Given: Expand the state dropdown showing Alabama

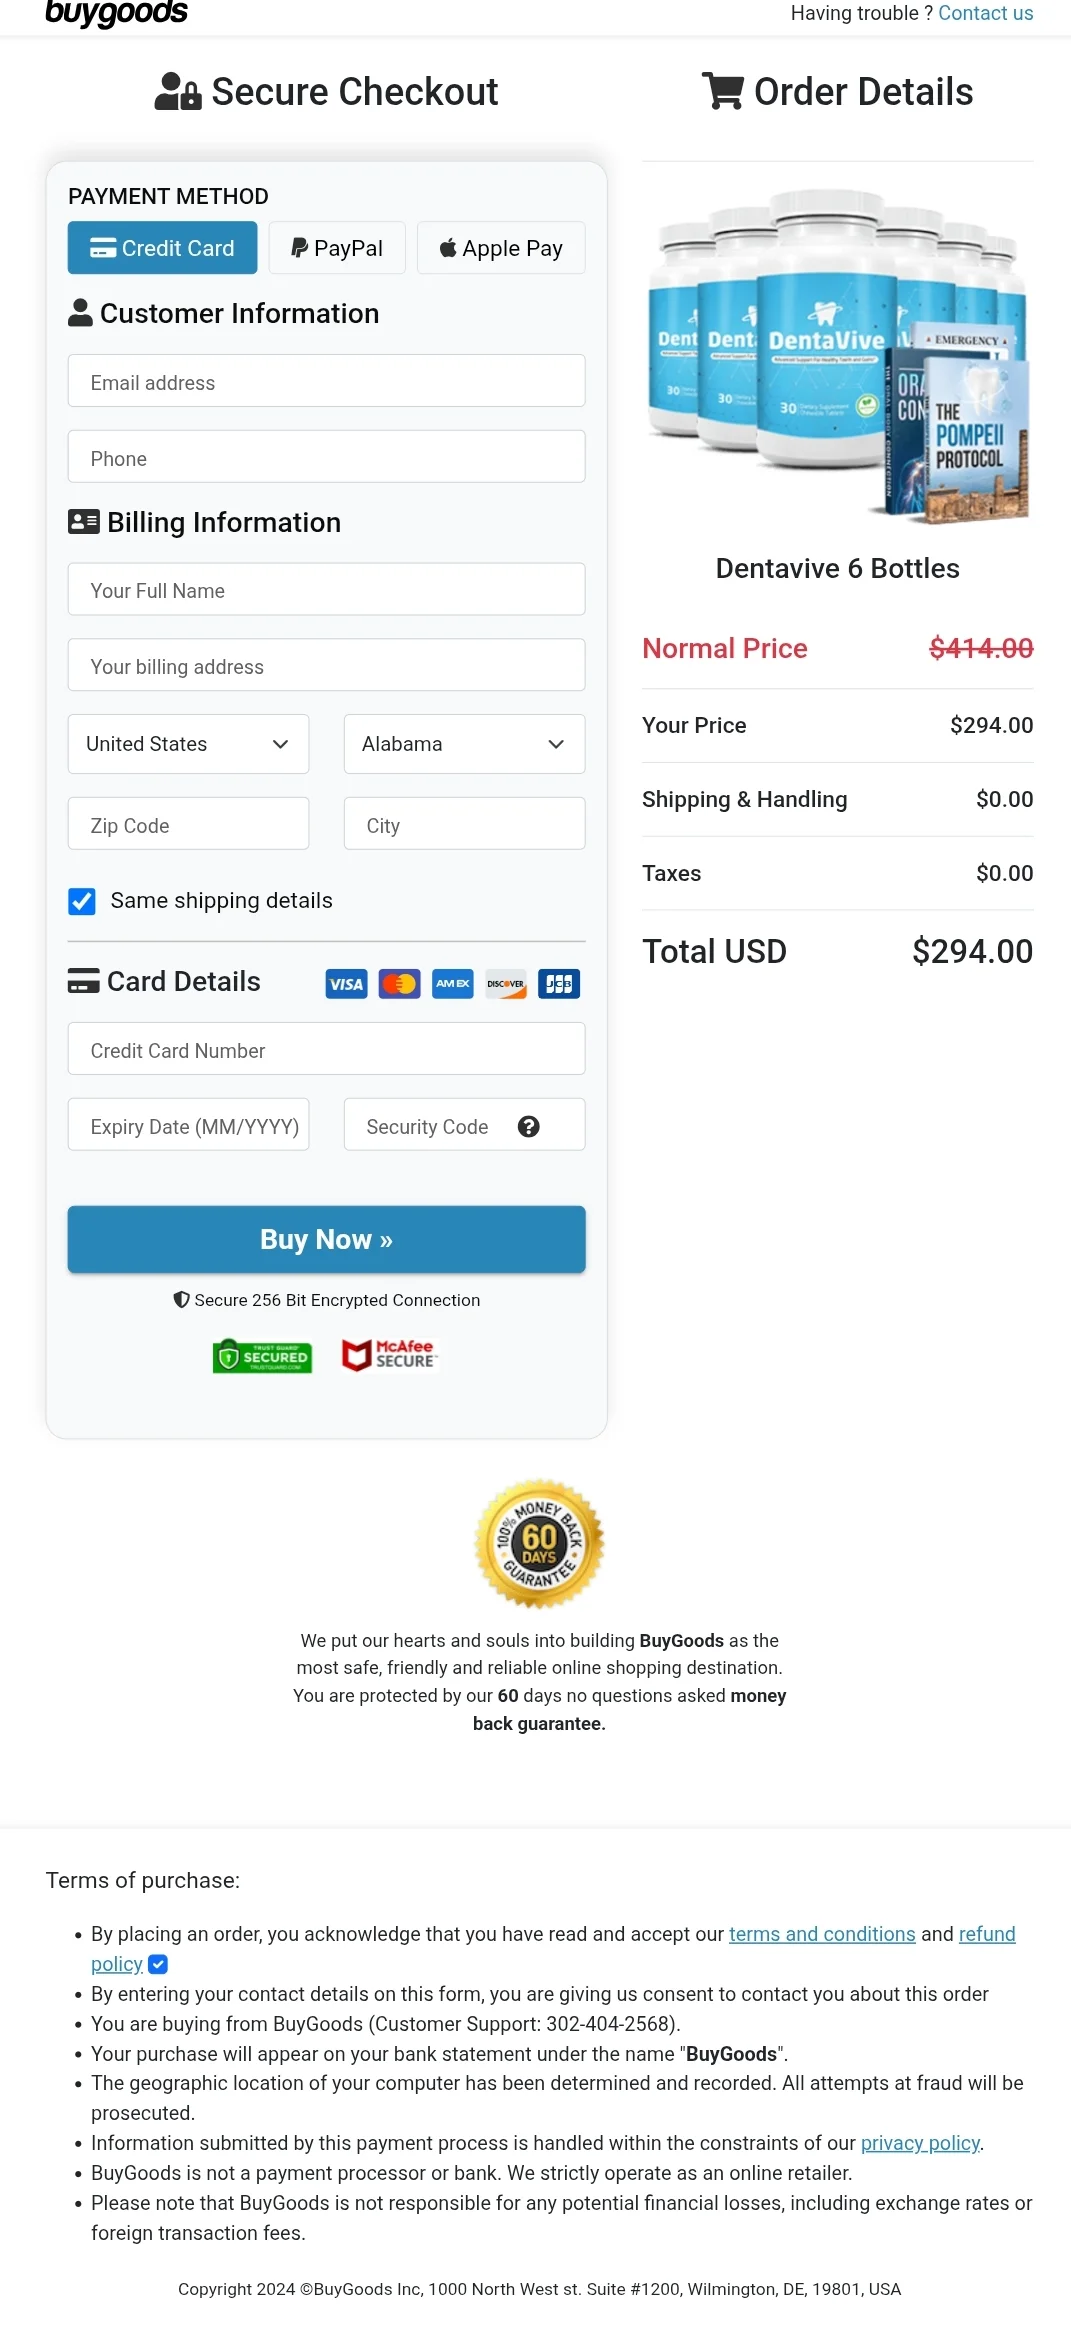Looking at the screenshot, I should pos(463,744).
